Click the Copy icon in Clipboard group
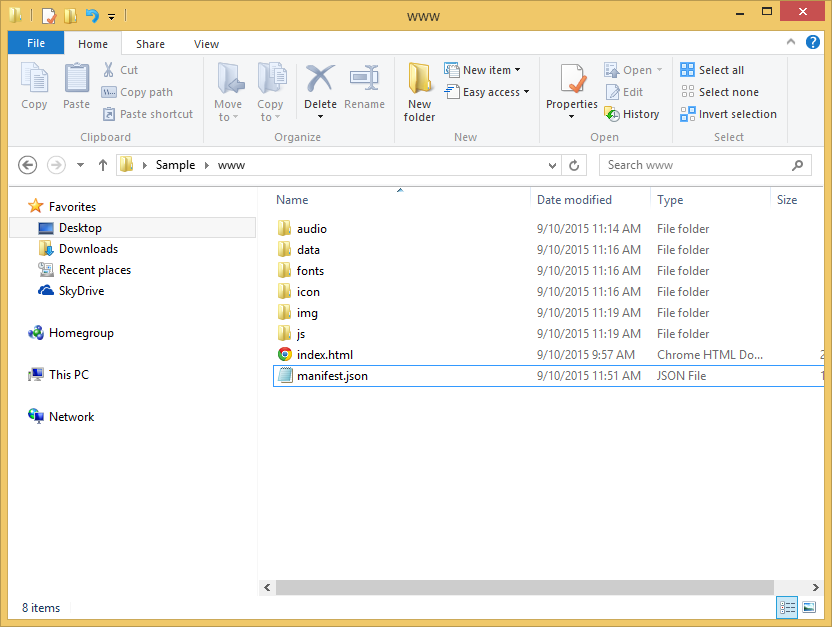Image resolution: width=832 pixels, height=627 pixels. (x=34, y=78)
